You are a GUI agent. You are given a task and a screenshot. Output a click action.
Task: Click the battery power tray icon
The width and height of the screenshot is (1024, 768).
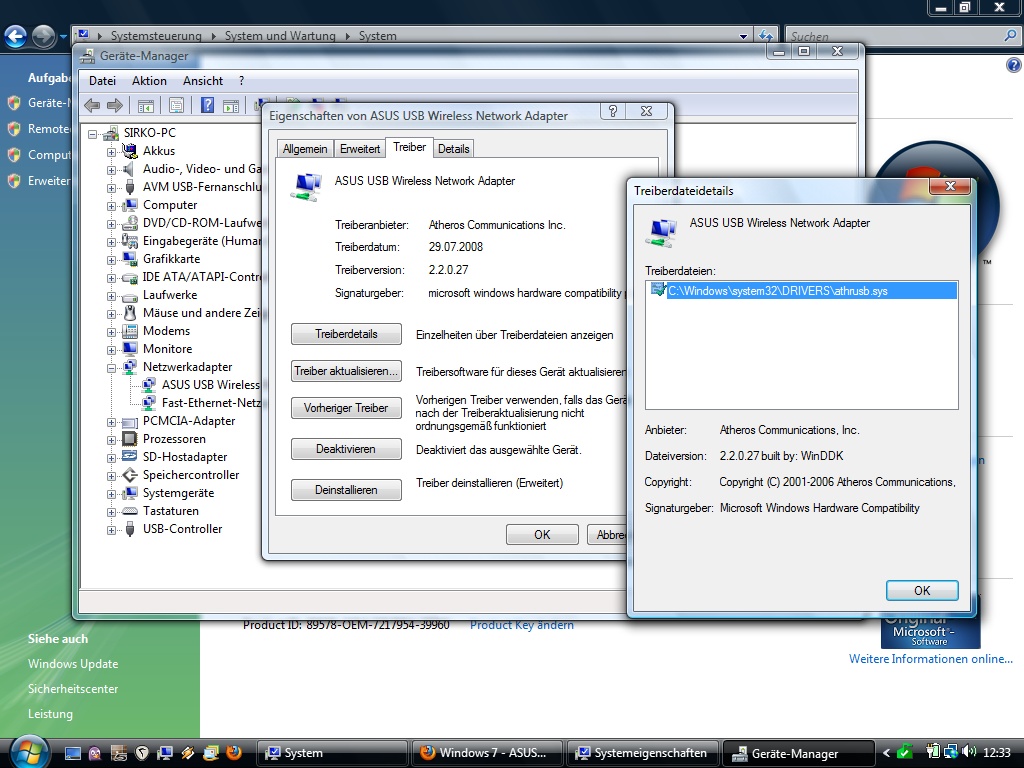click(x=933, y=752)
